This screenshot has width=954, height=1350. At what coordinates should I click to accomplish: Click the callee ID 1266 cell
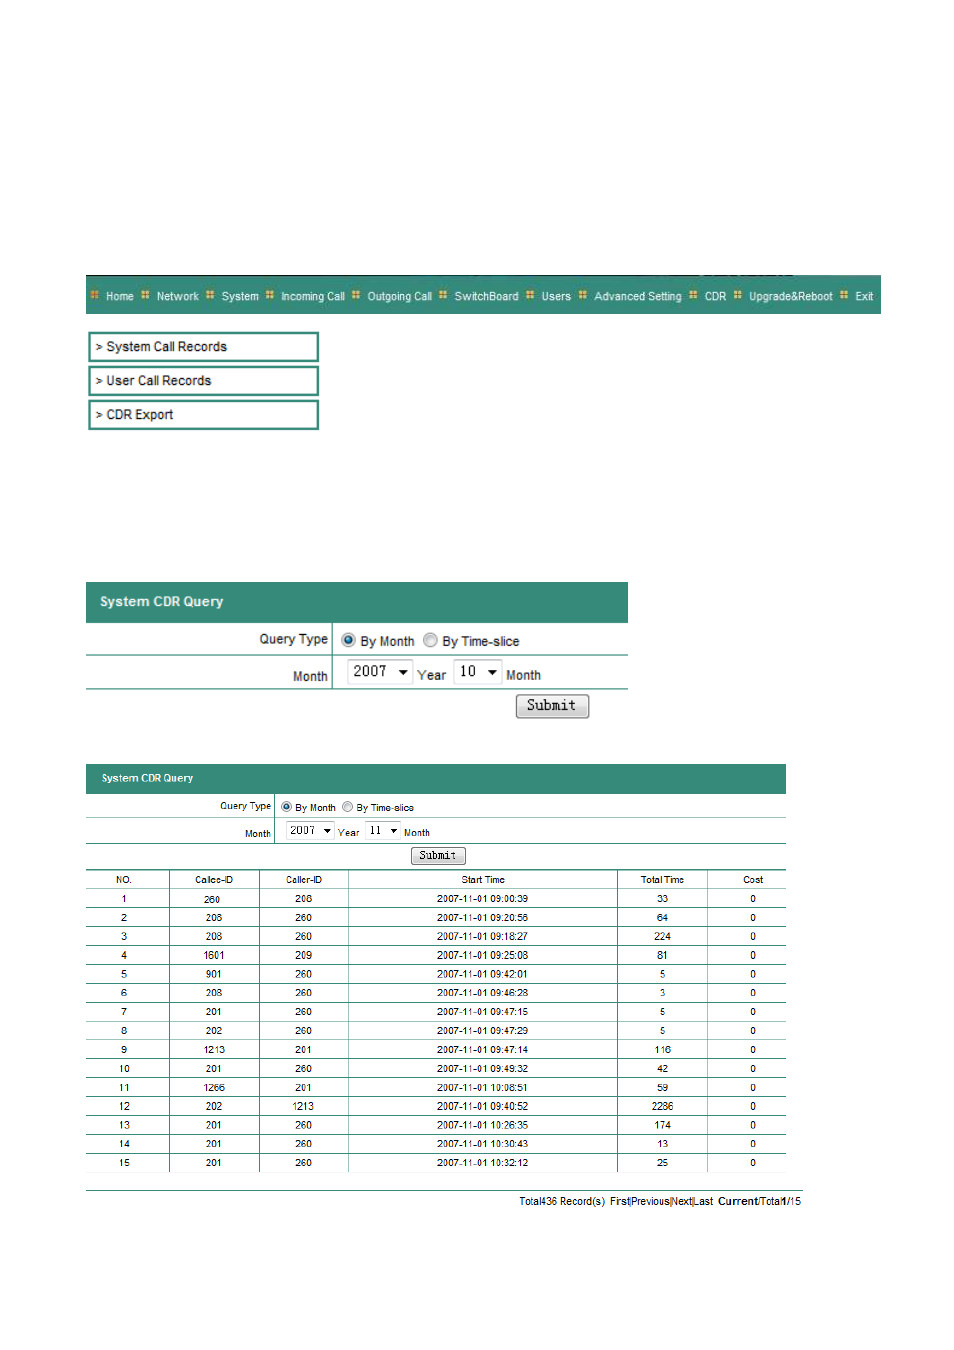tap(214, 1088)
